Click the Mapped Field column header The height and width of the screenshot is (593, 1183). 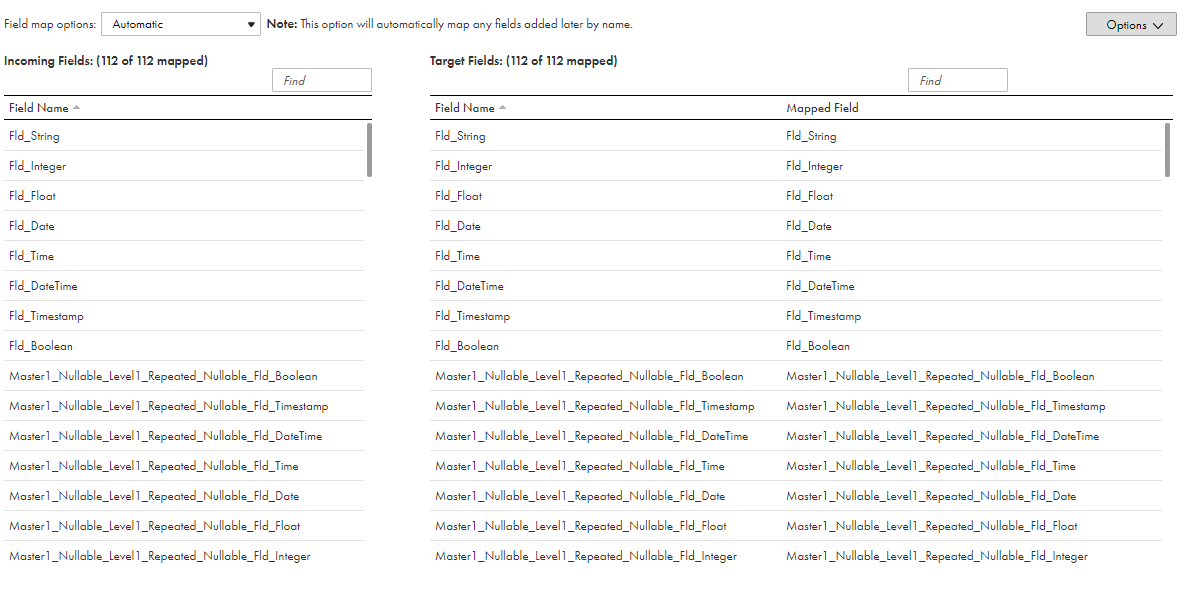[x=822, y=108]
